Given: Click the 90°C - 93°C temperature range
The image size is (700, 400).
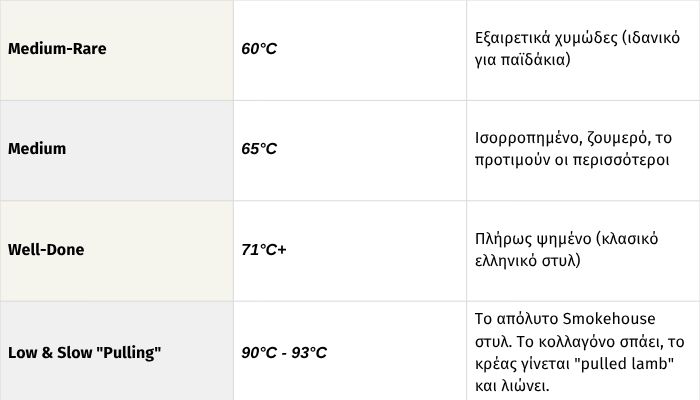Looking at the screenshot, I should (x=284, y=353).
